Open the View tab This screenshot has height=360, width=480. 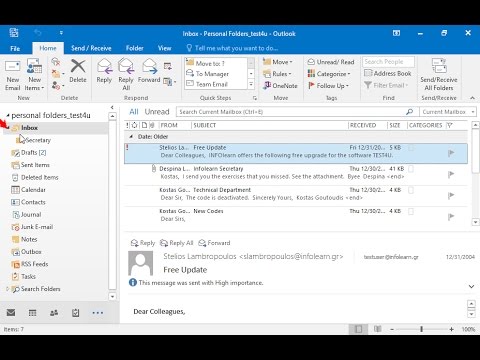164,48
